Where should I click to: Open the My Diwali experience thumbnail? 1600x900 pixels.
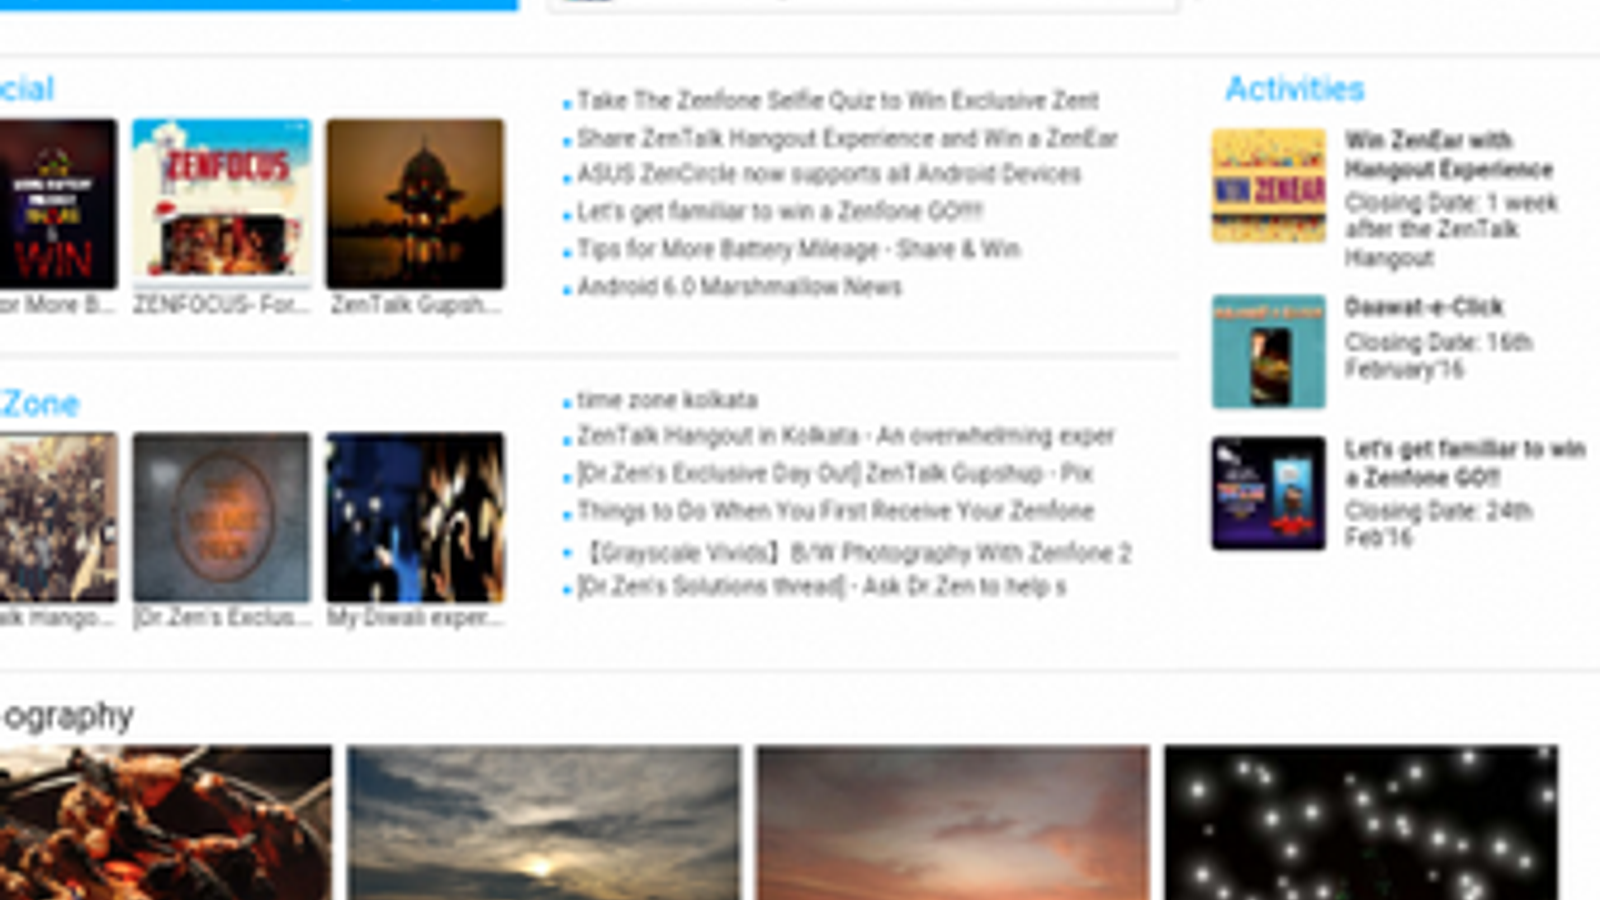point(415,517)
